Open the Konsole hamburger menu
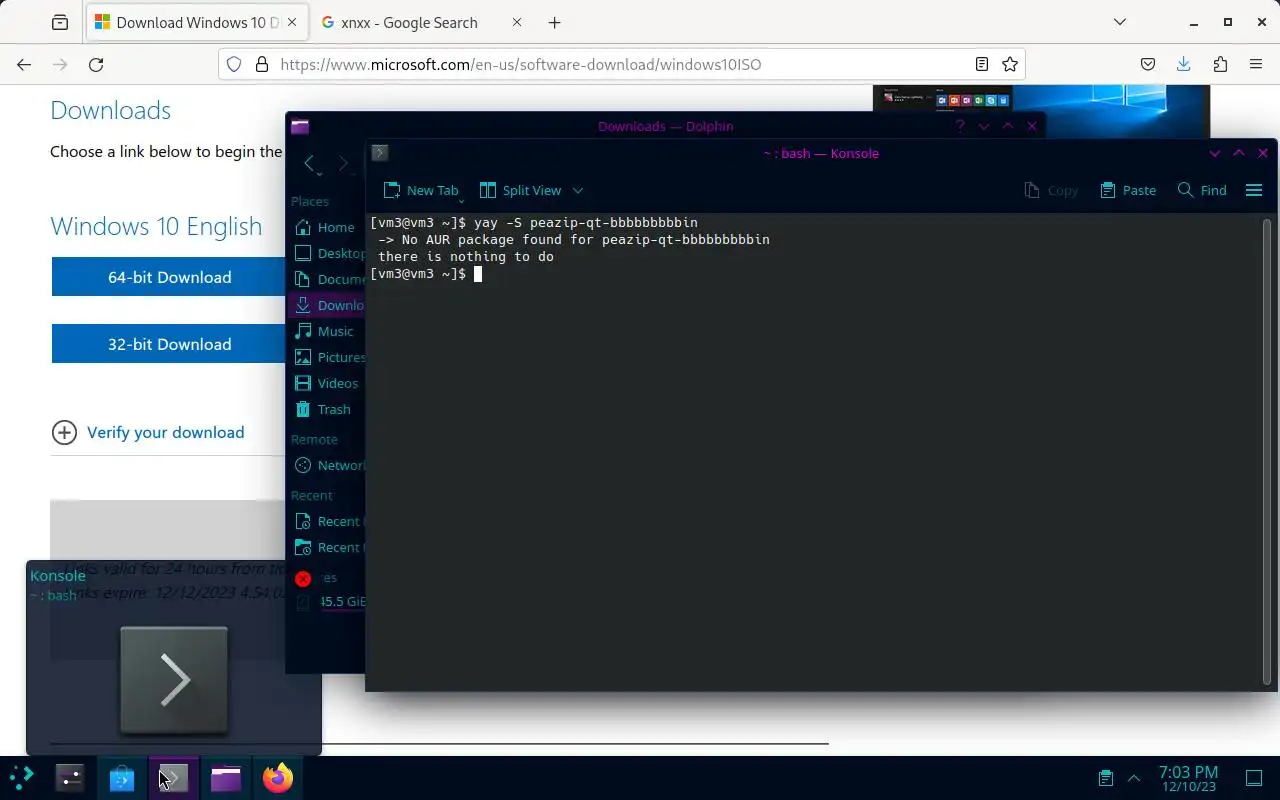The image size is (1280, 800). coord(1254,190)
